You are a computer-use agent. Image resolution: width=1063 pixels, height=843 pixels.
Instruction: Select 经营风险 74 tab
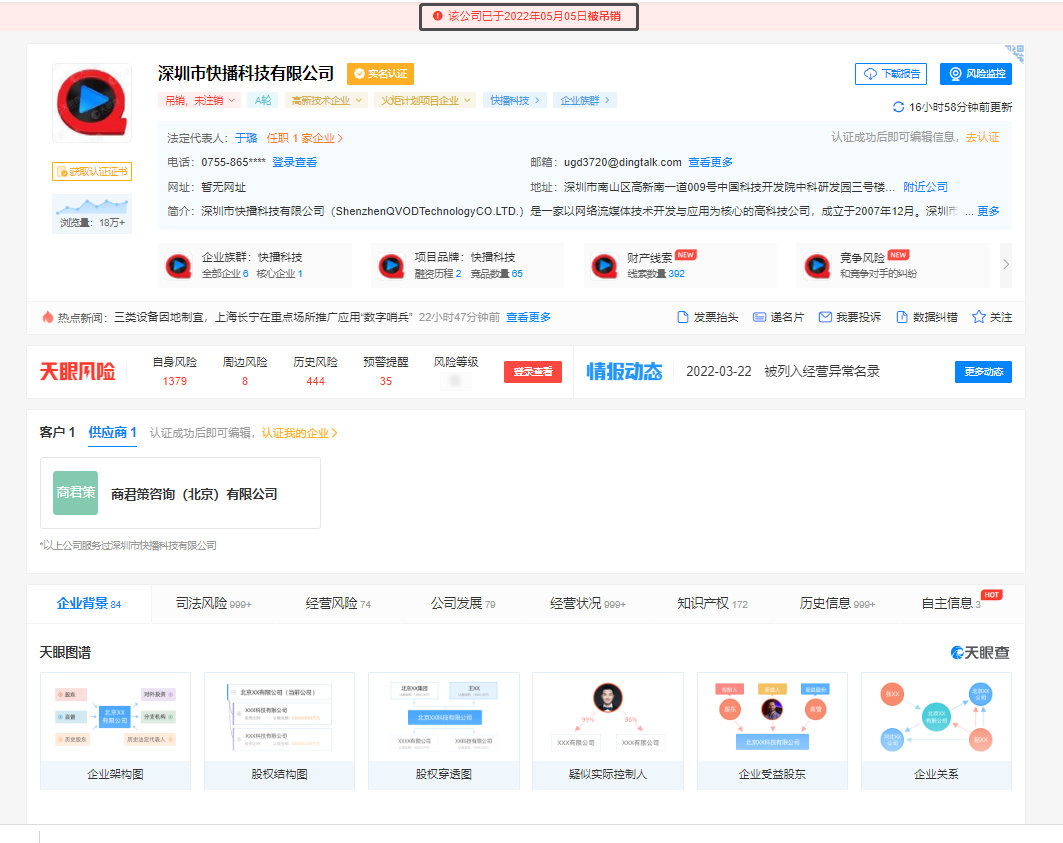[338, 604]
